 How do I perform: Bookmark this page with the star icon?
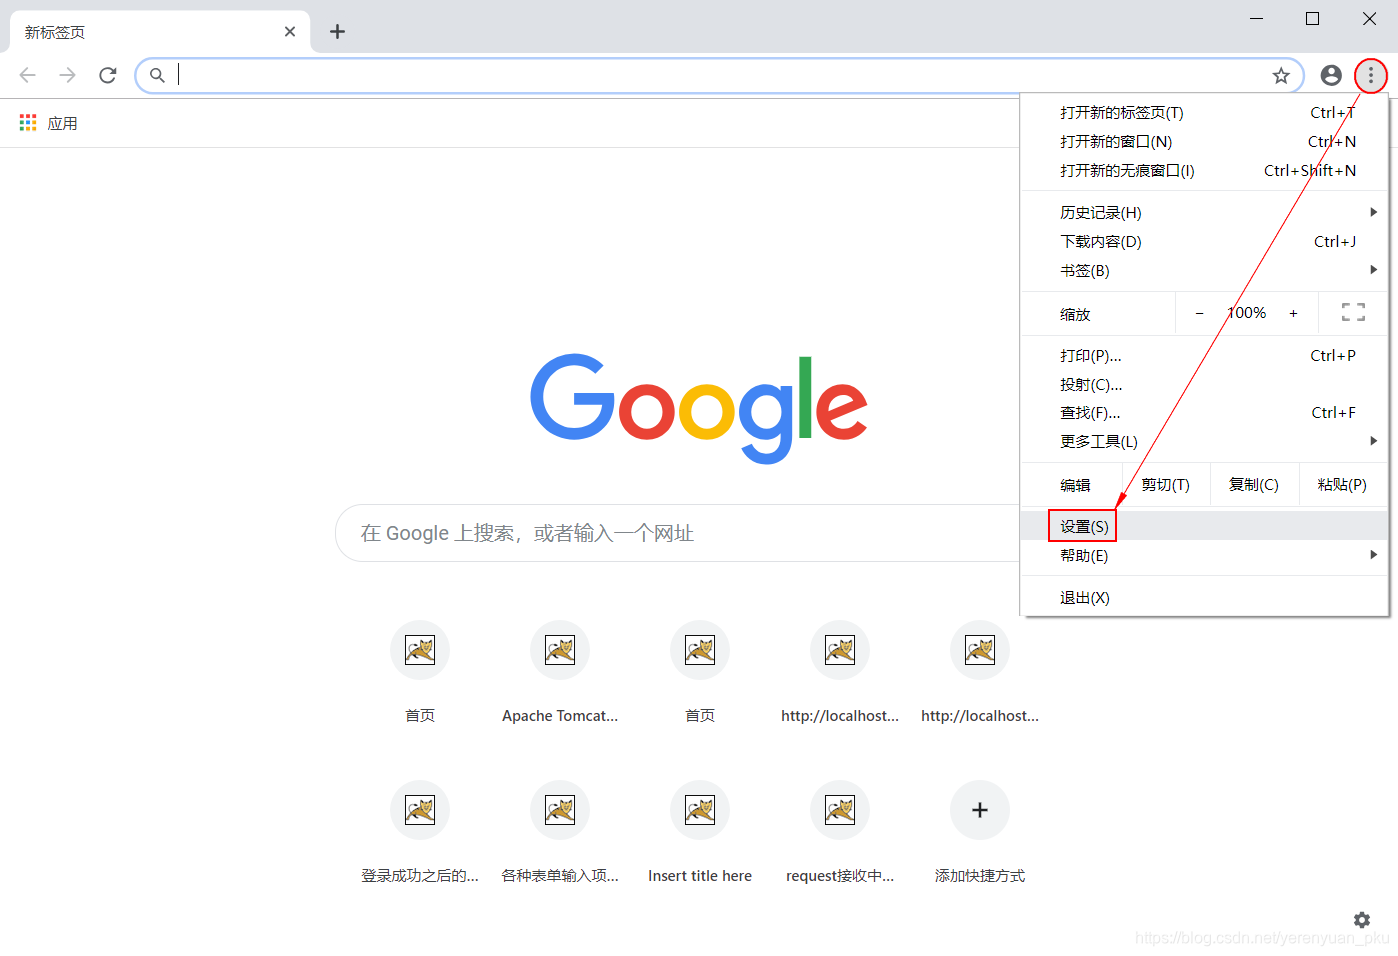1281,75
